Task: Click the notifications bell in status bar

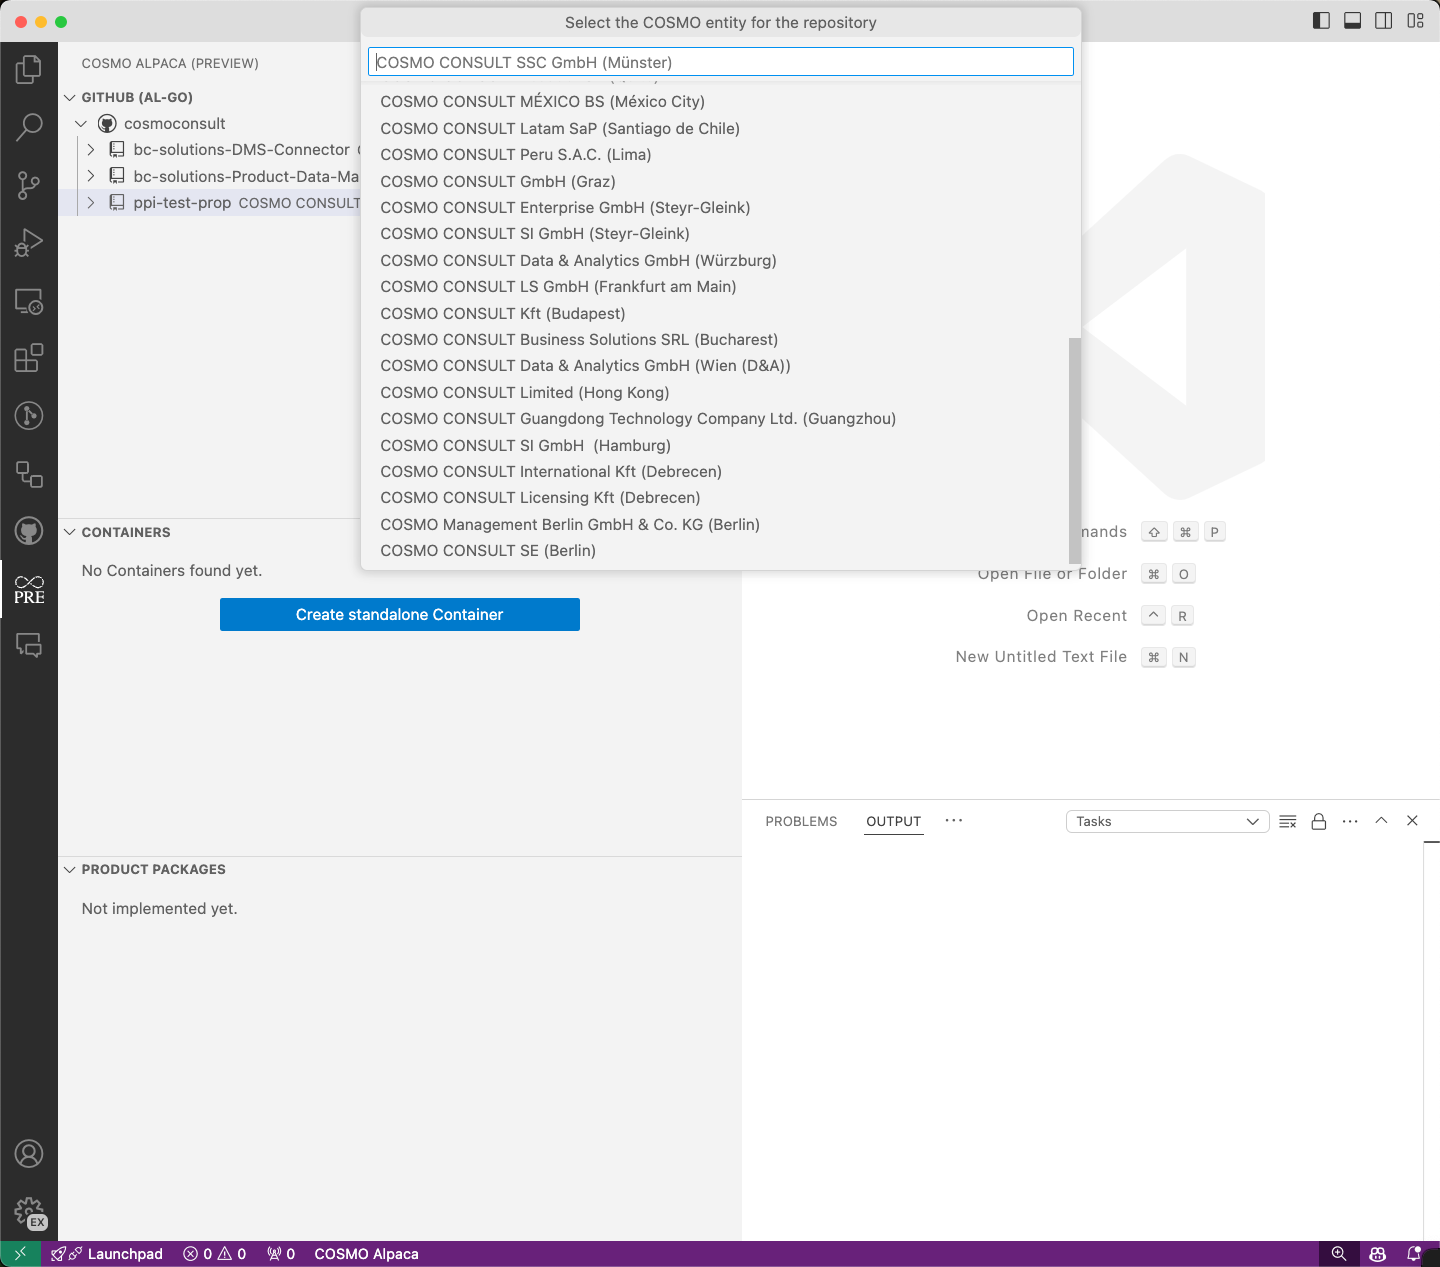Action: pyautogui.click(x=1414, y=1254)
